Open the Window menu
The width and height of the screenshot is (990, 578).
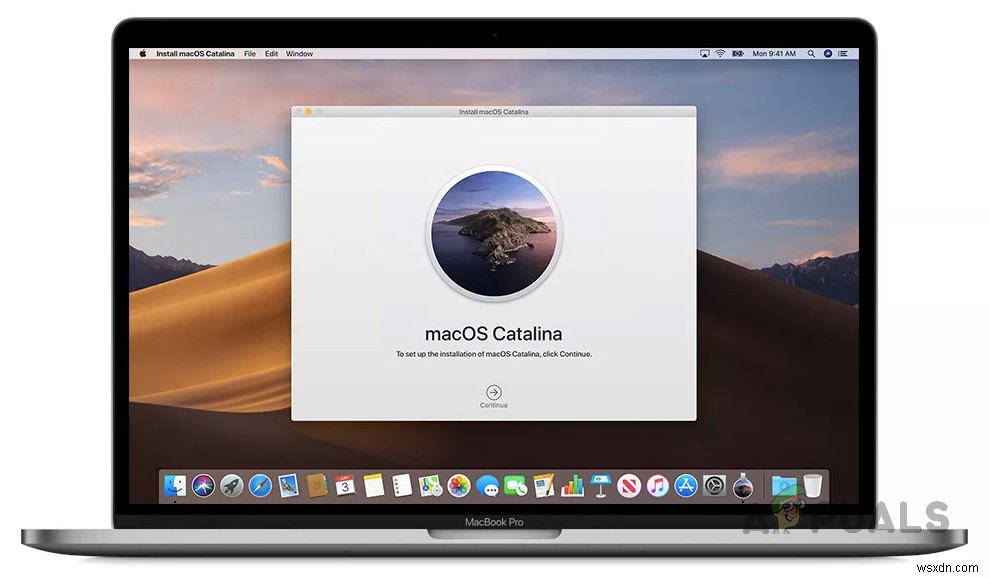tap(298, 53)
